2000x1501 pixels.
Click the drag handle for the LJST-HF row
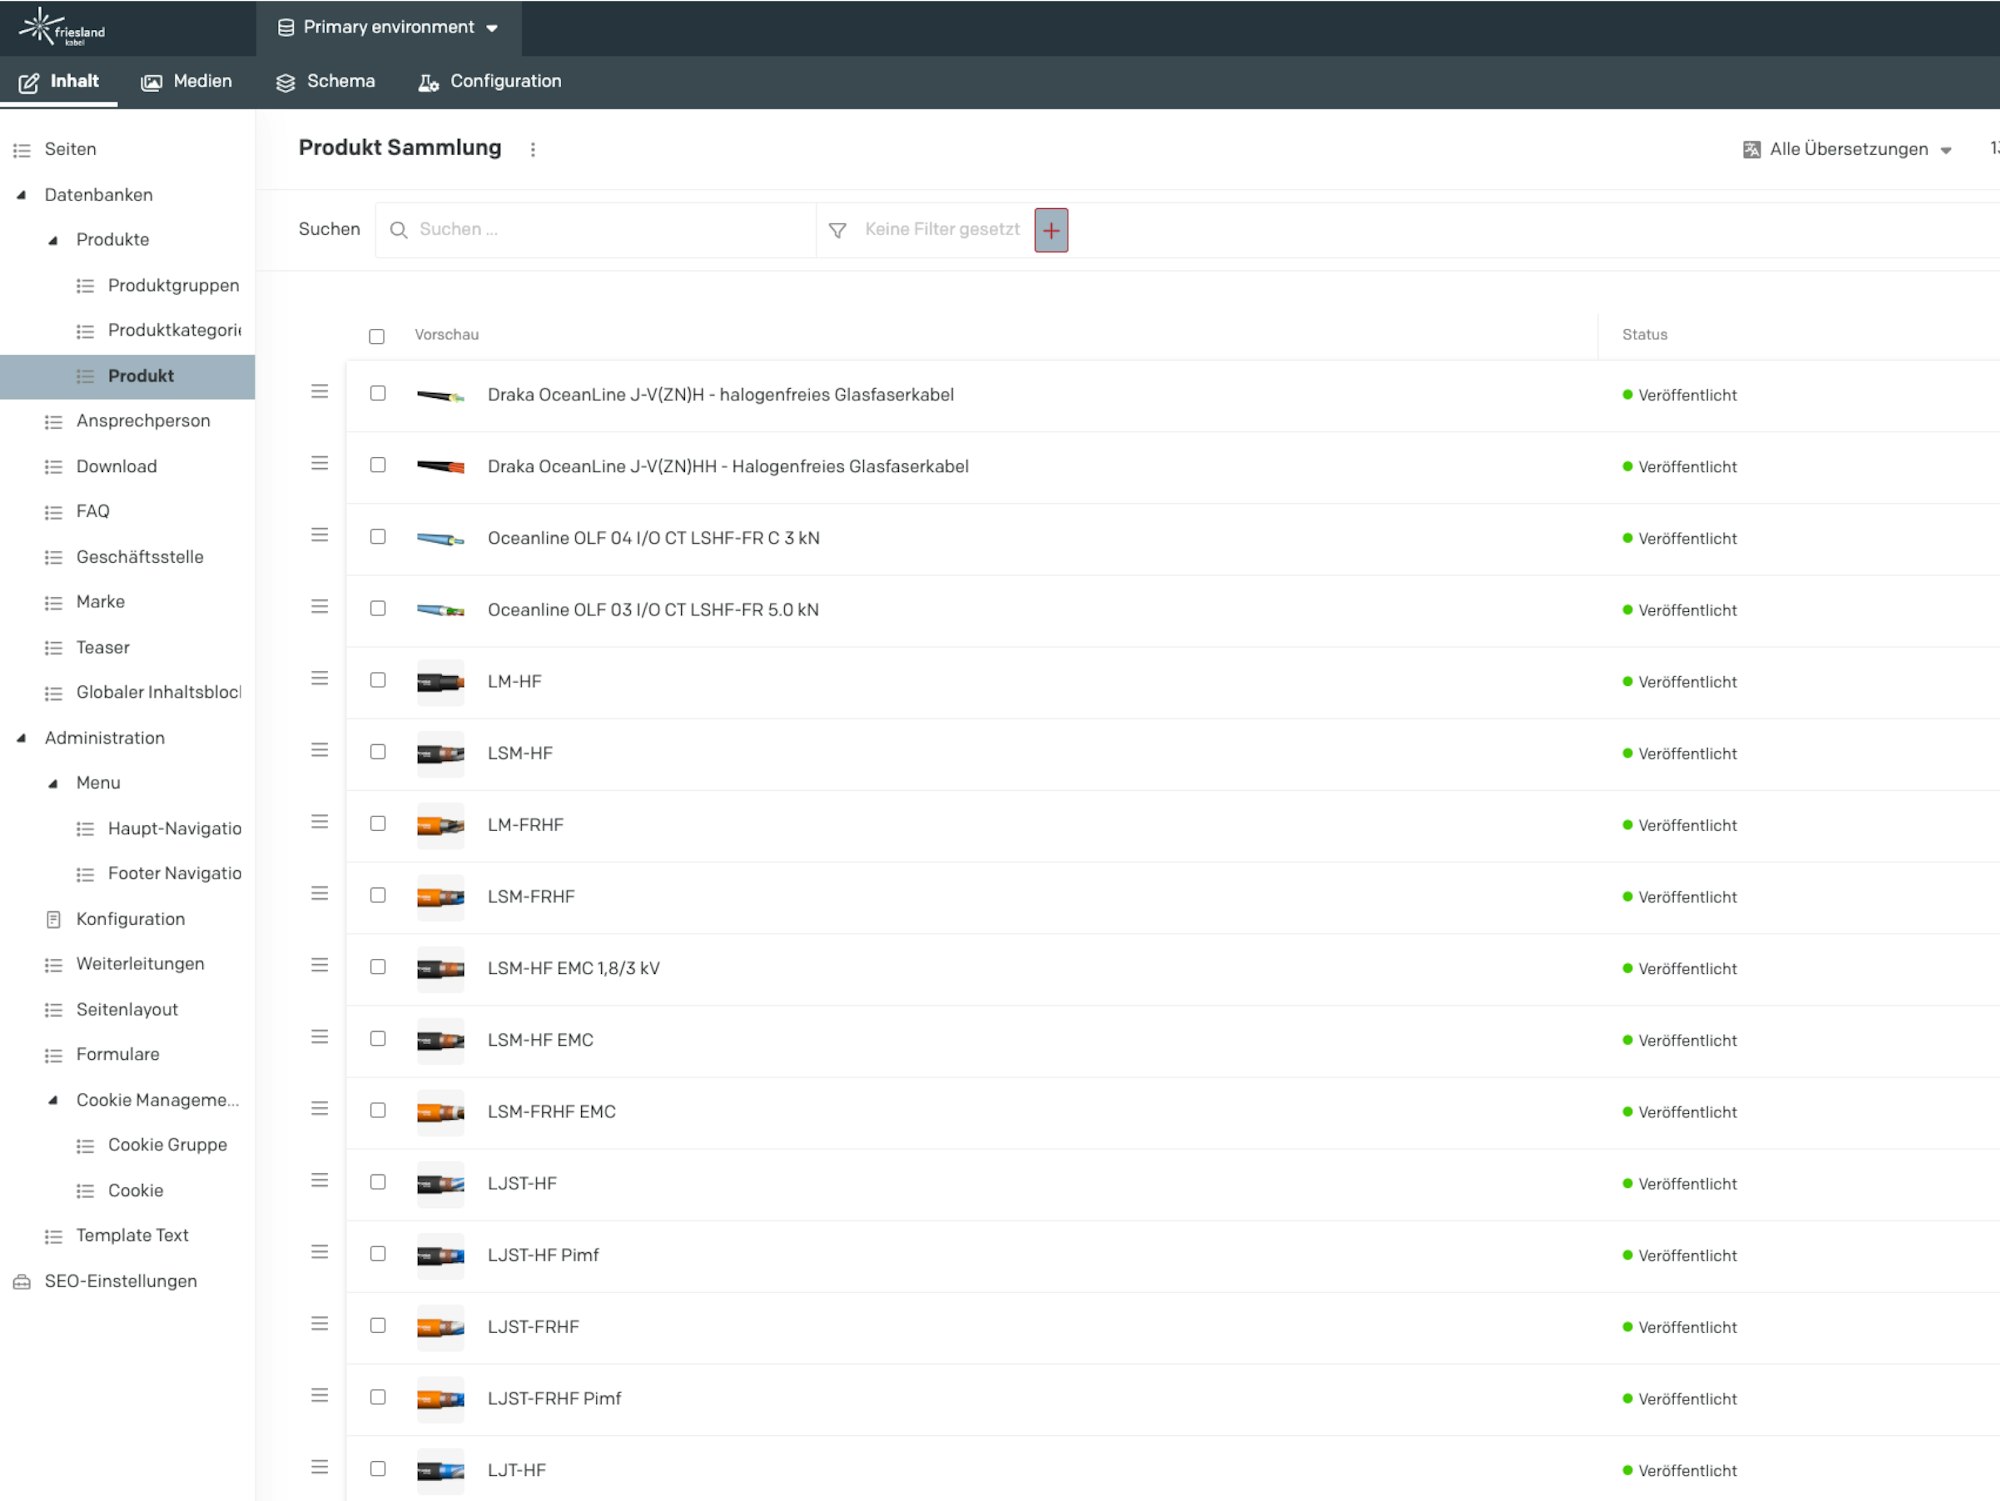click(320, 1181)
